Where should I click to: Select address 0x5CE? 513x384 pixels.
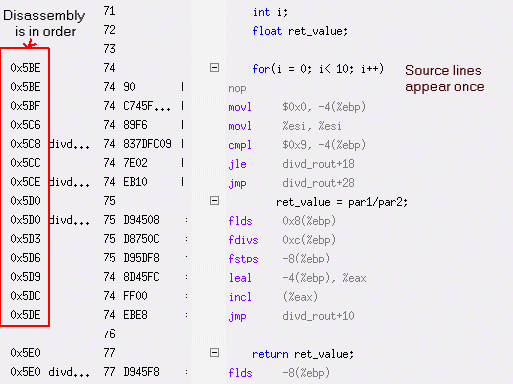(25, 182)
